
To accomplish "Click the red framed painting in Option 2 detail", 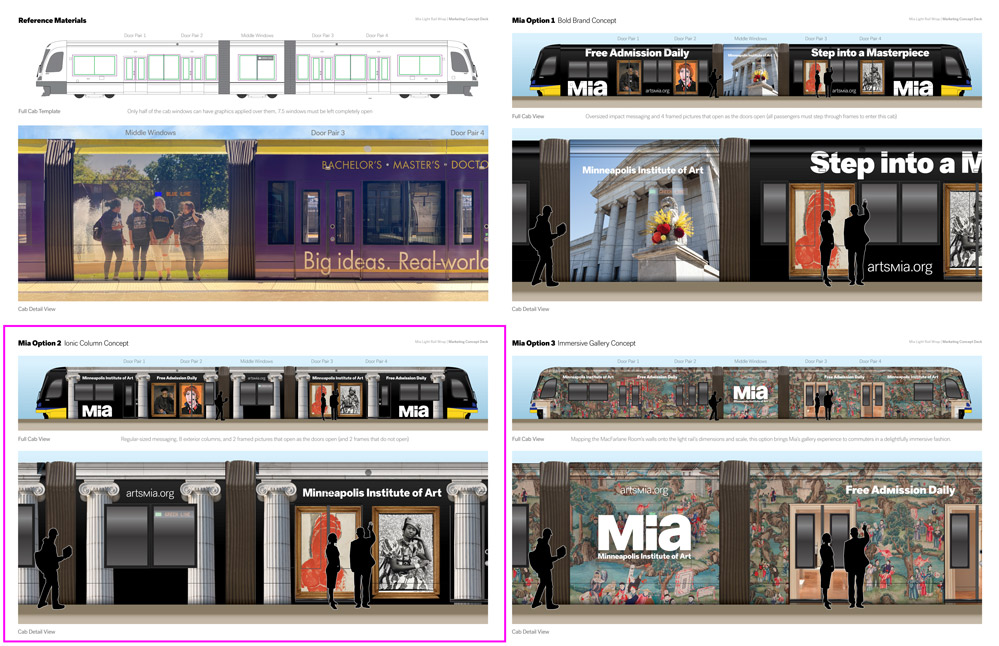I will click(x=330, y=553).
